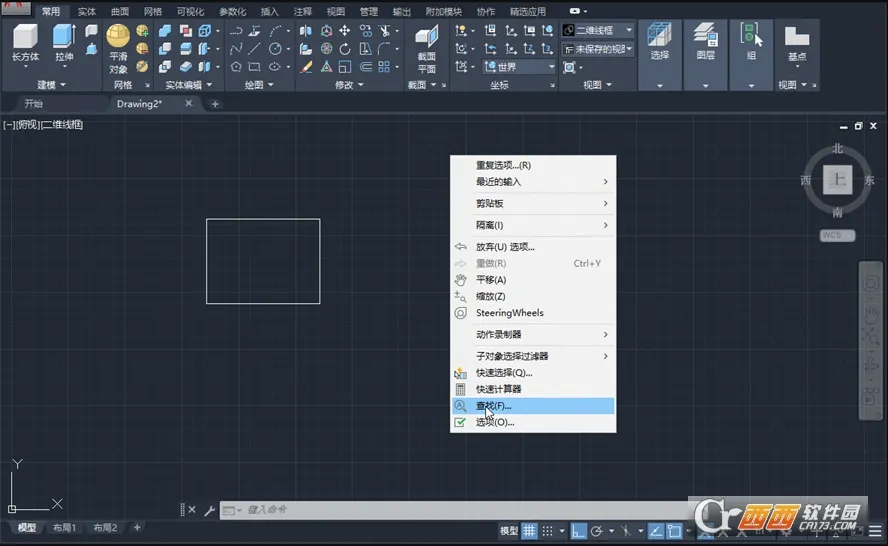Choose SteeringWheels in the context menu
The height and width of the screenshot is (546, 888).
tap(533, 313)
